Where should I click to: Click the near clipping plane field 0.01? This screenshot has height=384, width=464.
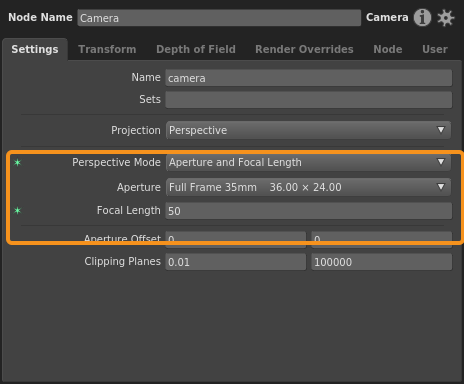coord(236,262)
